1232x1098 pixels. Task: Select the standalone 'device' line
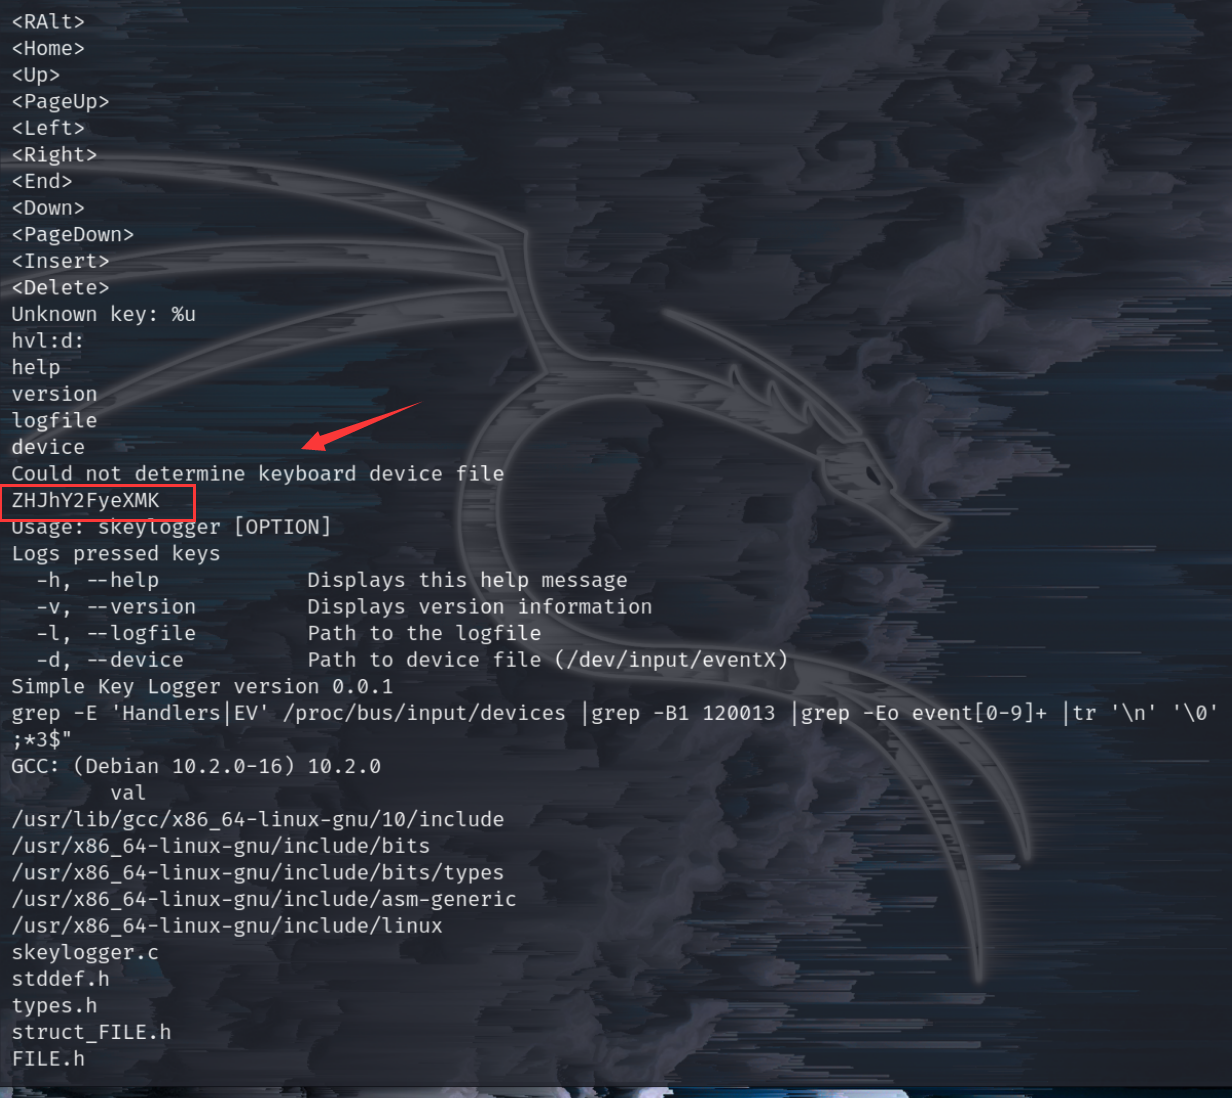48,447
